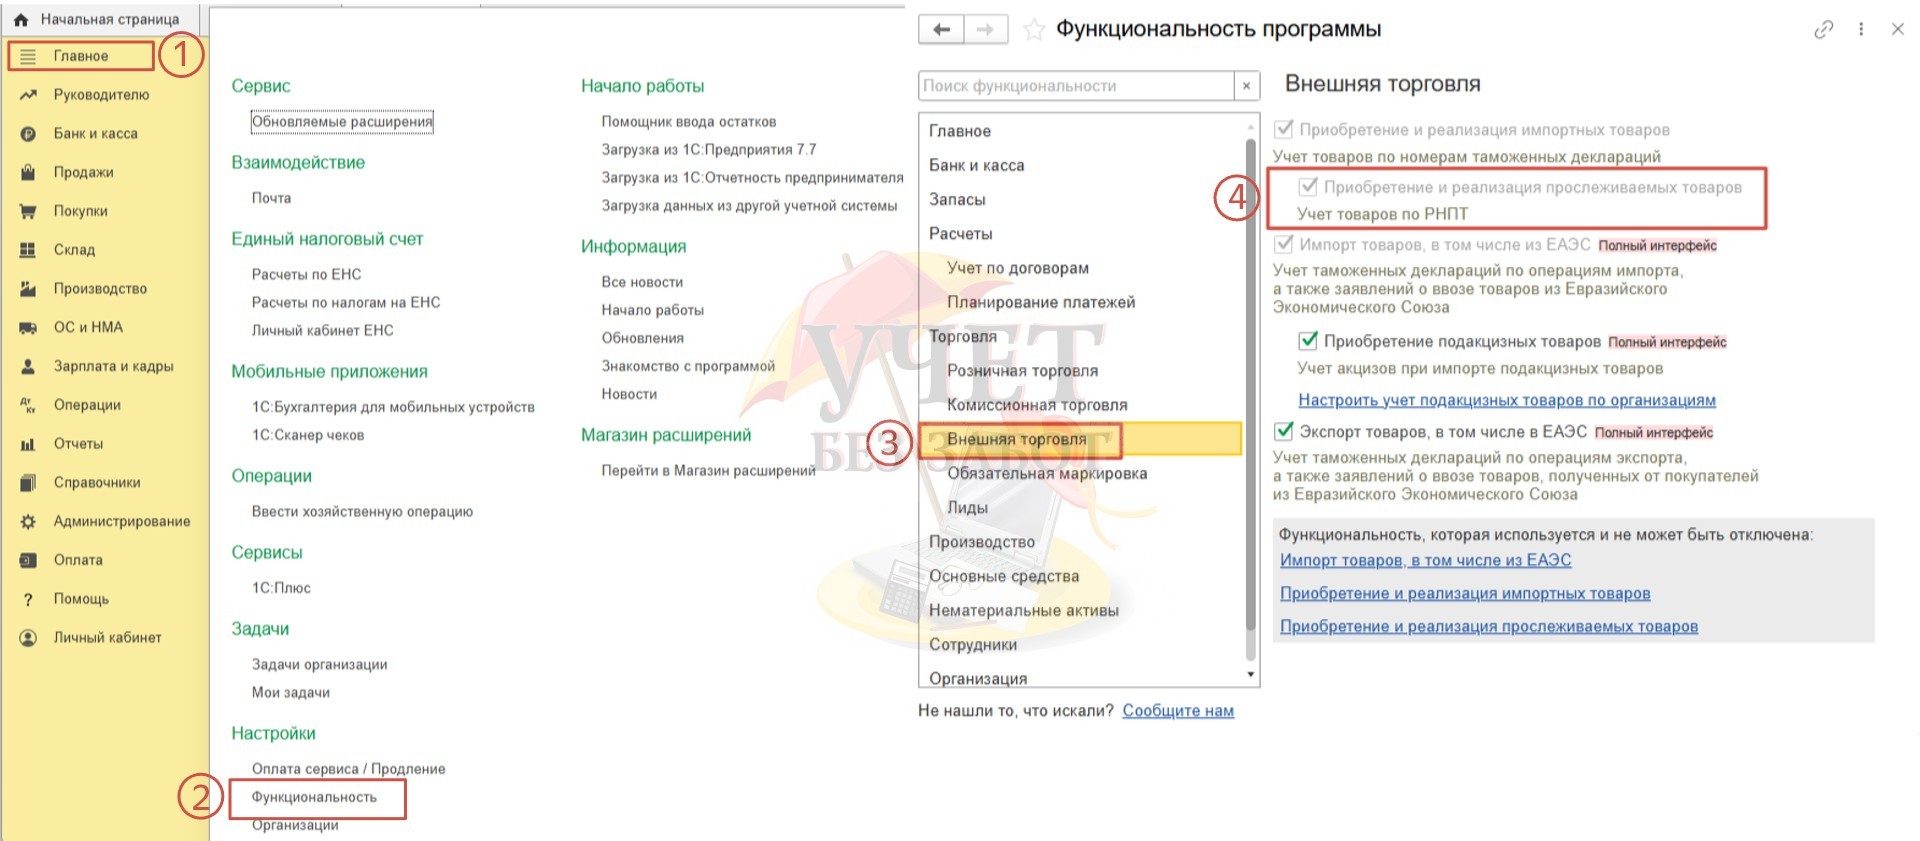
Task: Open the three-dot more actions menu
Action: click(x=1861, y=29)
